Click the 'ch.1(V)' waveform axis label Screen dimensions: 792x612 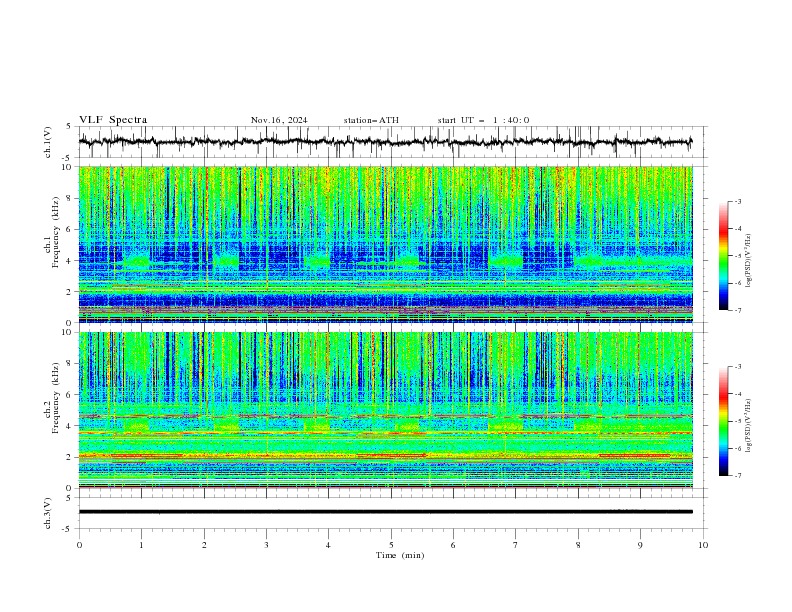pyautogui.click(x=48, y=142)
